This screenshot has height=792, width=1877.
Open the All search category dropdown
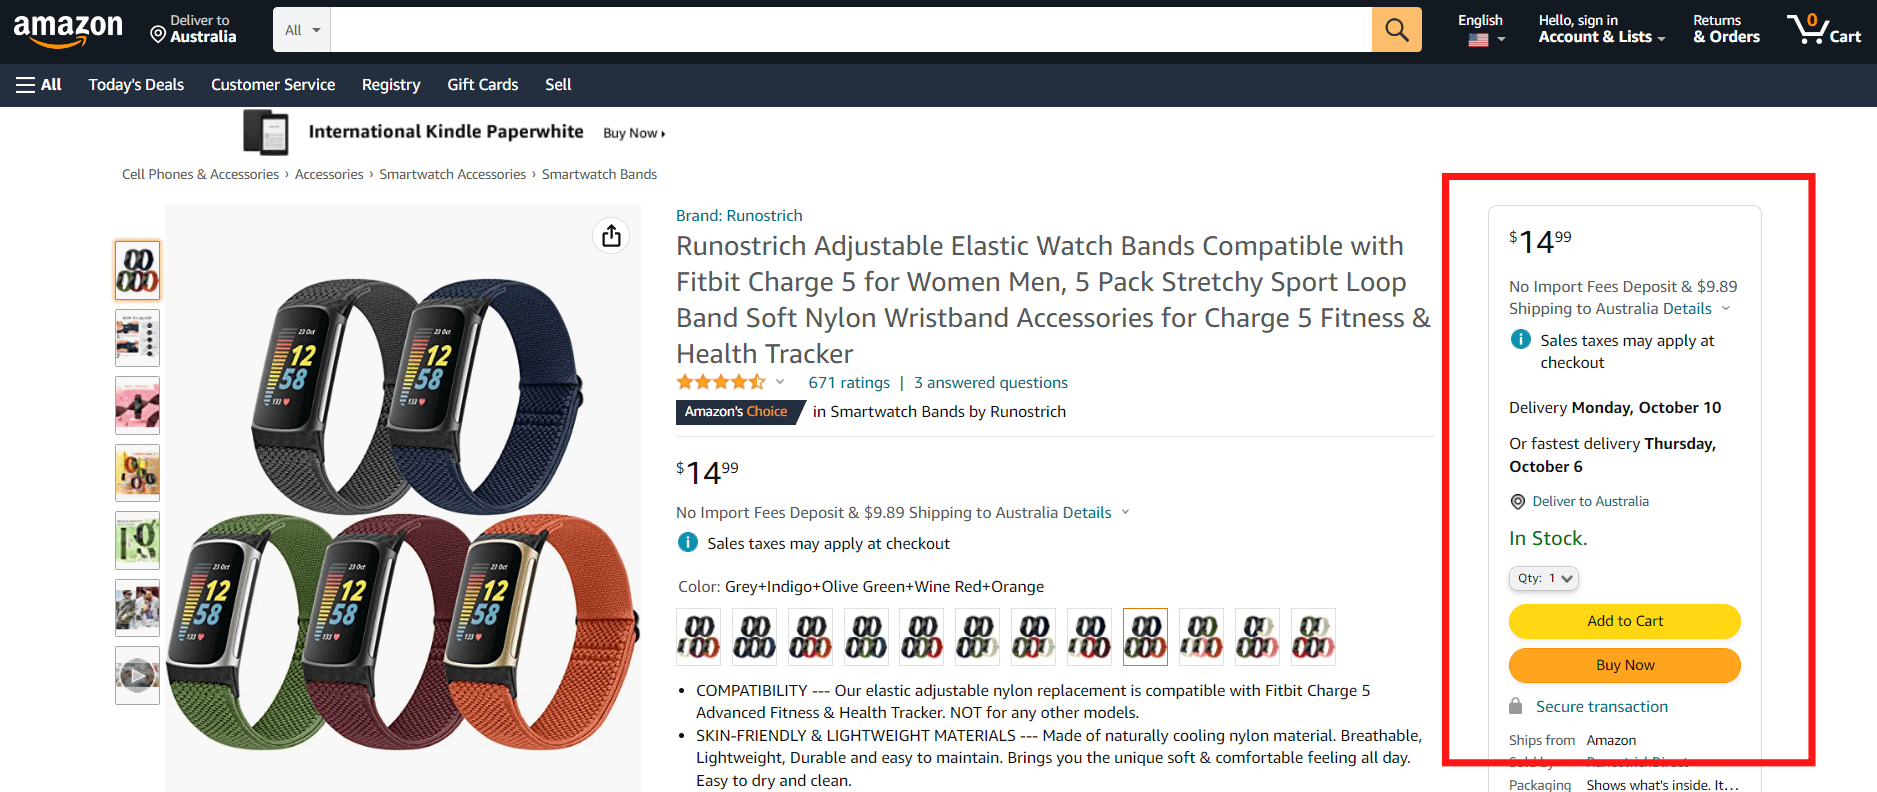(301, 30)
